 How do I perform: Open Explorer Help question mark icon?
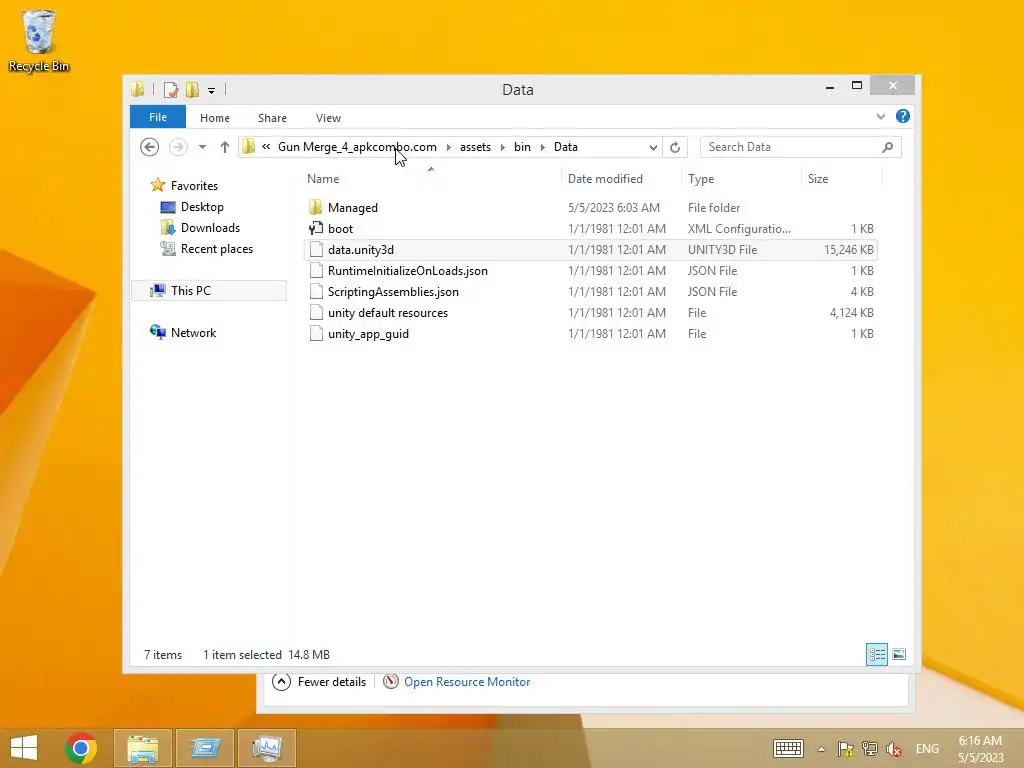903,116
